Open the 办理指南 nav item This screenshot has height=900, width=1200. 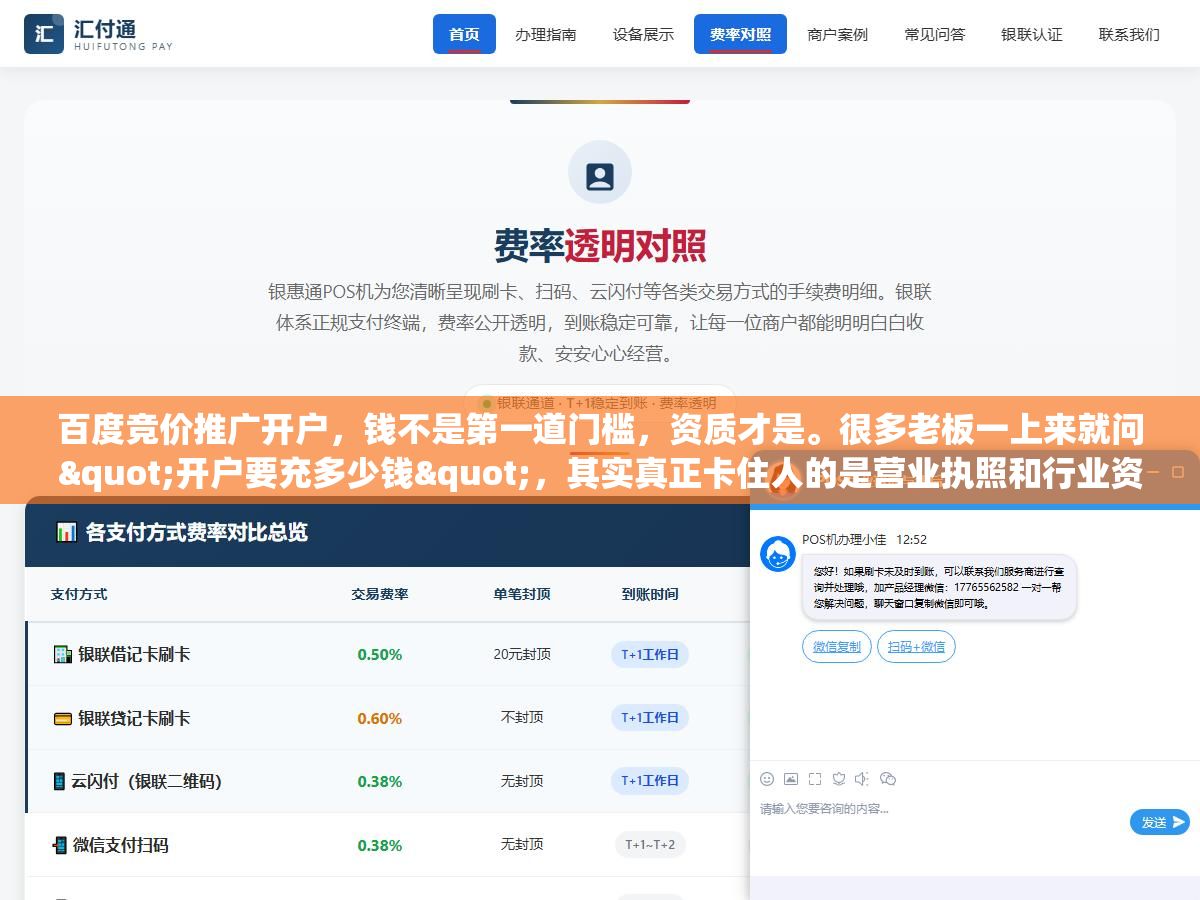click(x=546, y=34)
